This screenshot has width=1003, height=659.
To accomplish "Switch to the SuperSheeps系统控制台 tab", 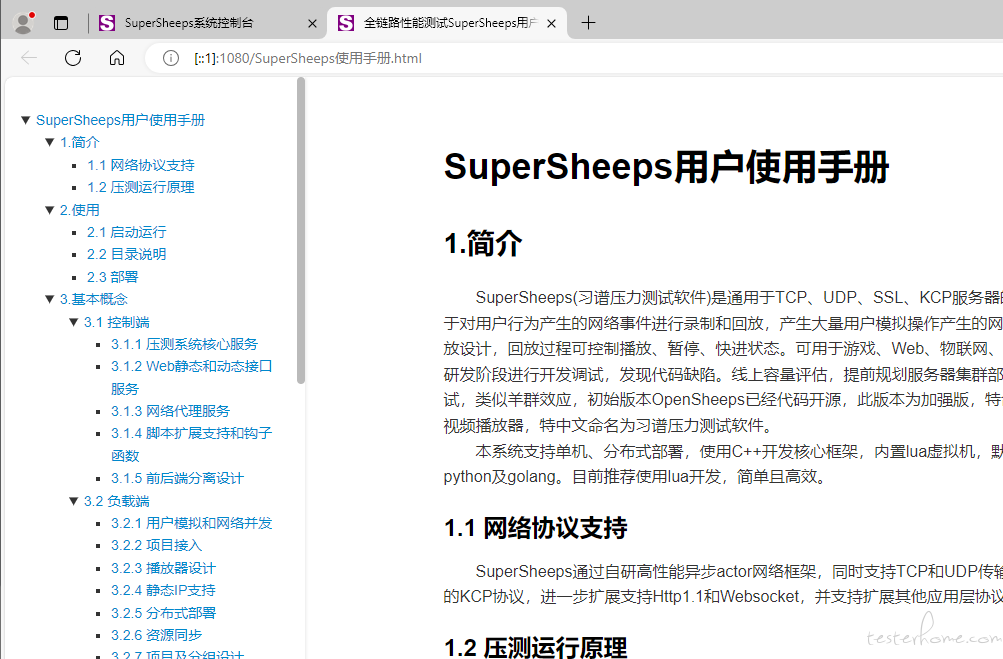I will coord(206,23).
